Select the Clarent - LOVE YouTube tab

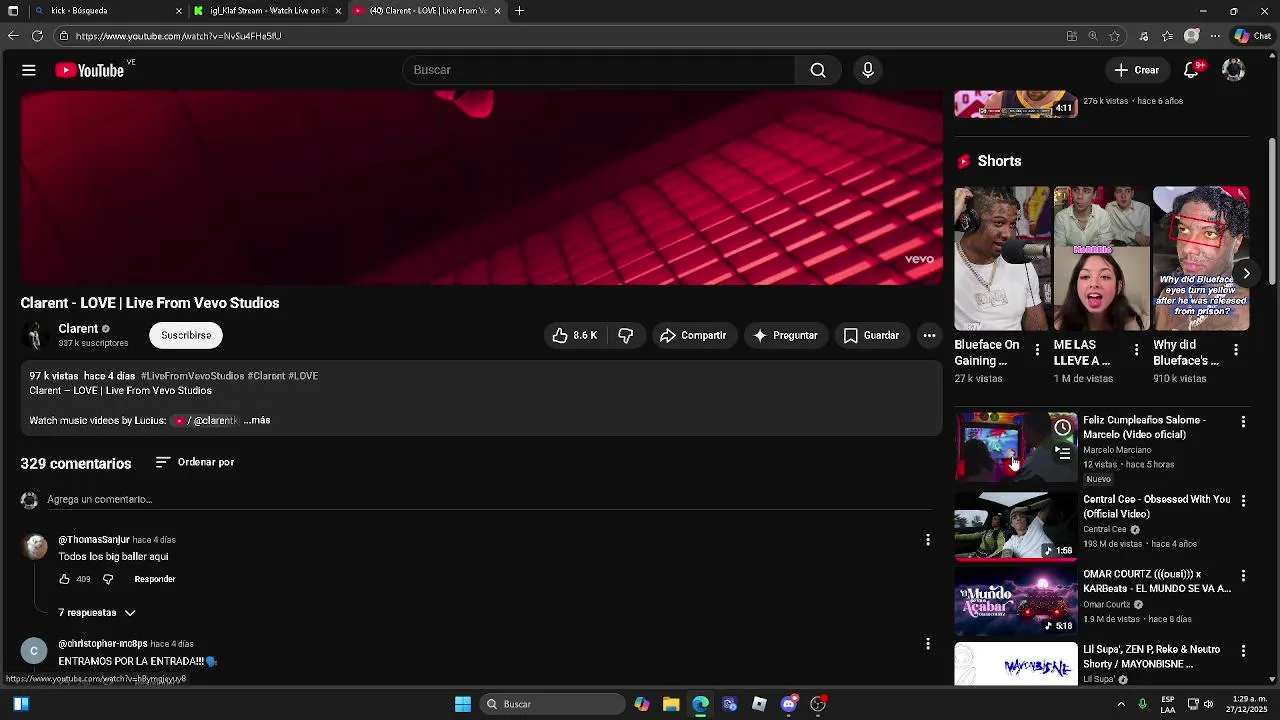pos(427,11)
